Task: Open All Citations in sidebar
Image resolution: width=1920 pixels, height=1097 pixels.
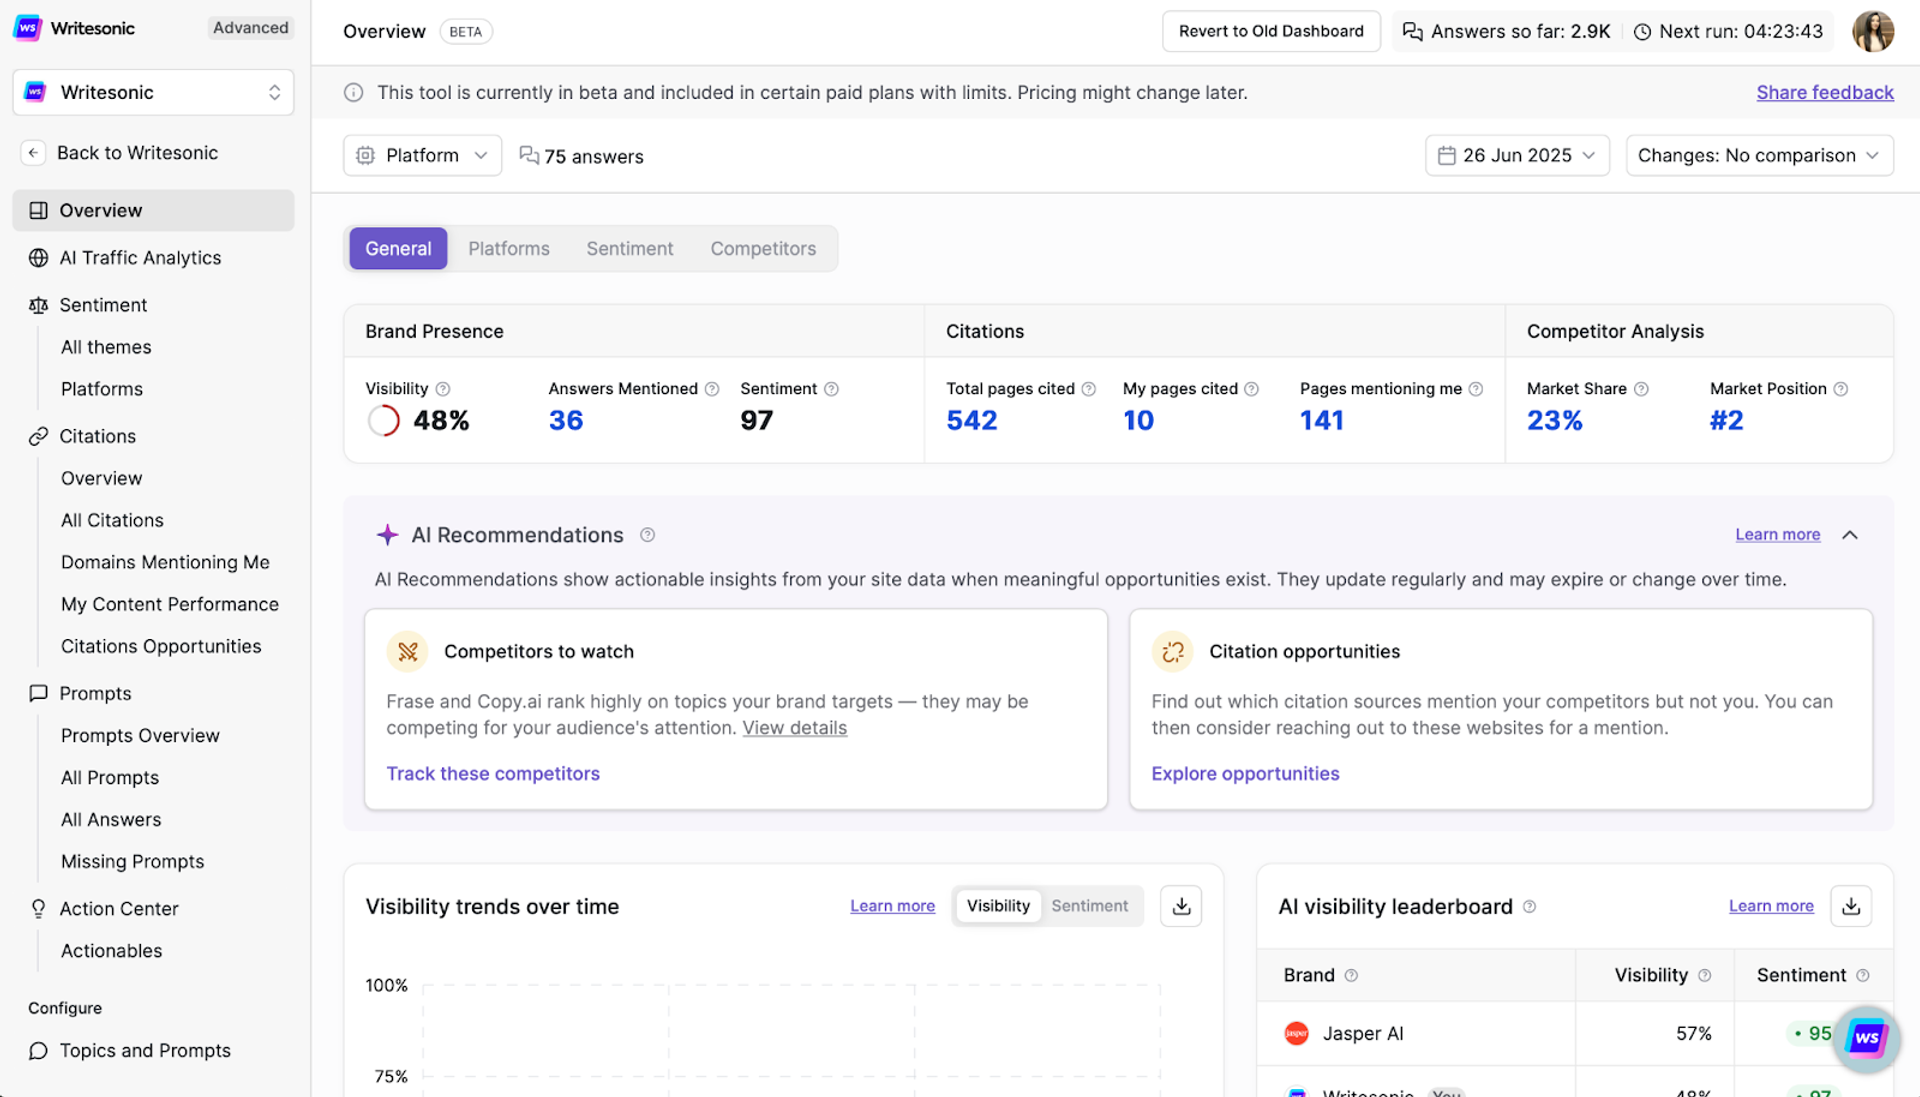Action: click(x=112, y=520)
